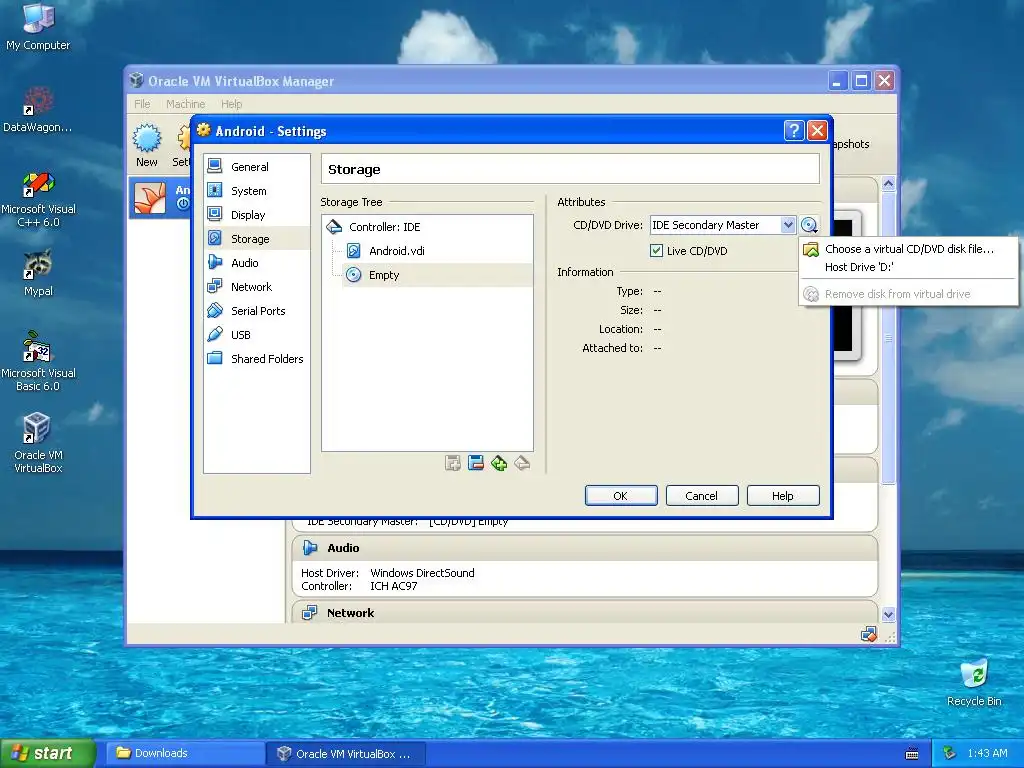Select Microsoft Visual C++ 6.0 desktop icon
This screenshot has height=768, width=1024.
(x=38, y=199)
